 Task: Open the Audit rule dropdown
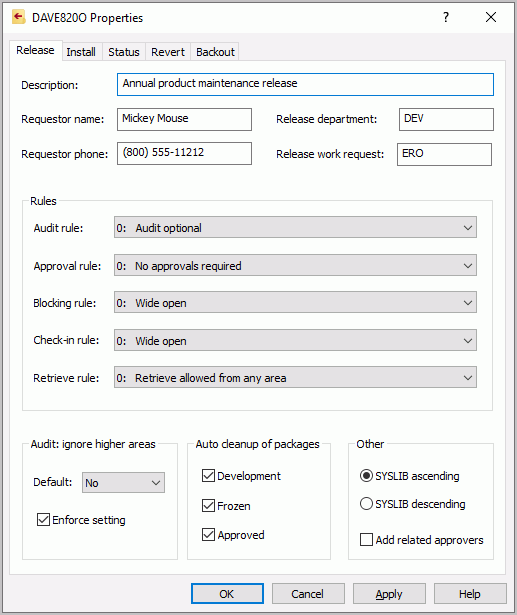(x=295, y=227)
